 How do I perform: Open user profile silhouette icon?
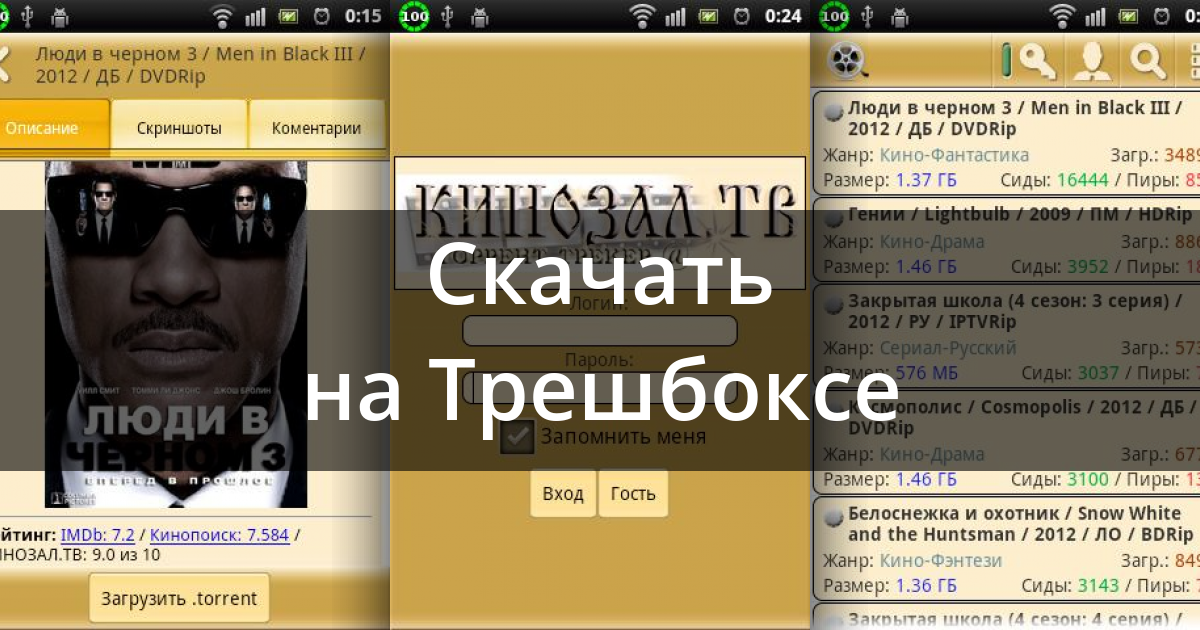click(1090, 62)
